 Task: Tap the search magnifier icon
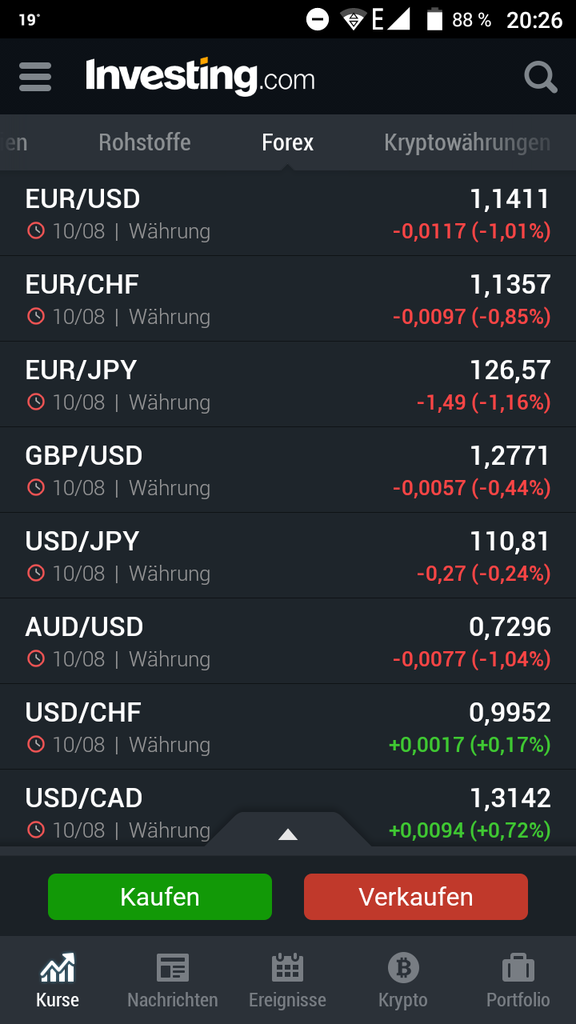[x=541, y=77]
